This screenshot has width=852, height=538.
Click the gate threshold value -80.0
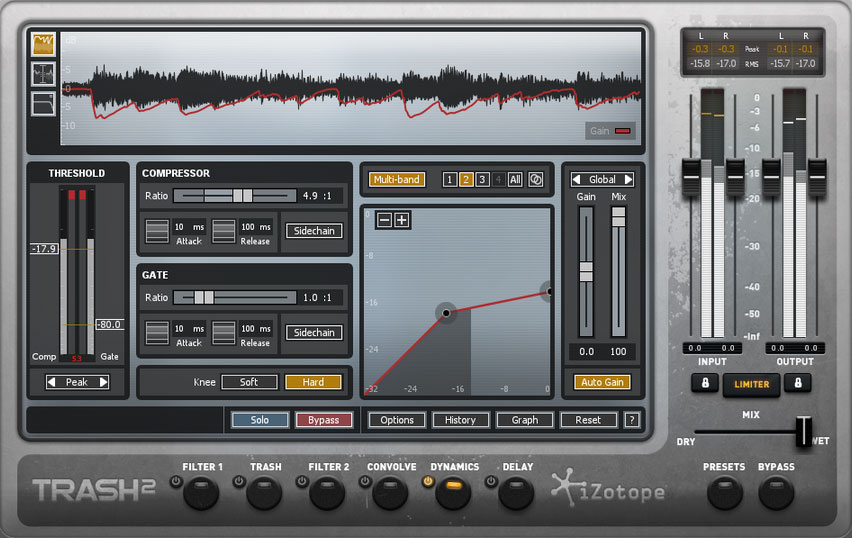point(110,324)
